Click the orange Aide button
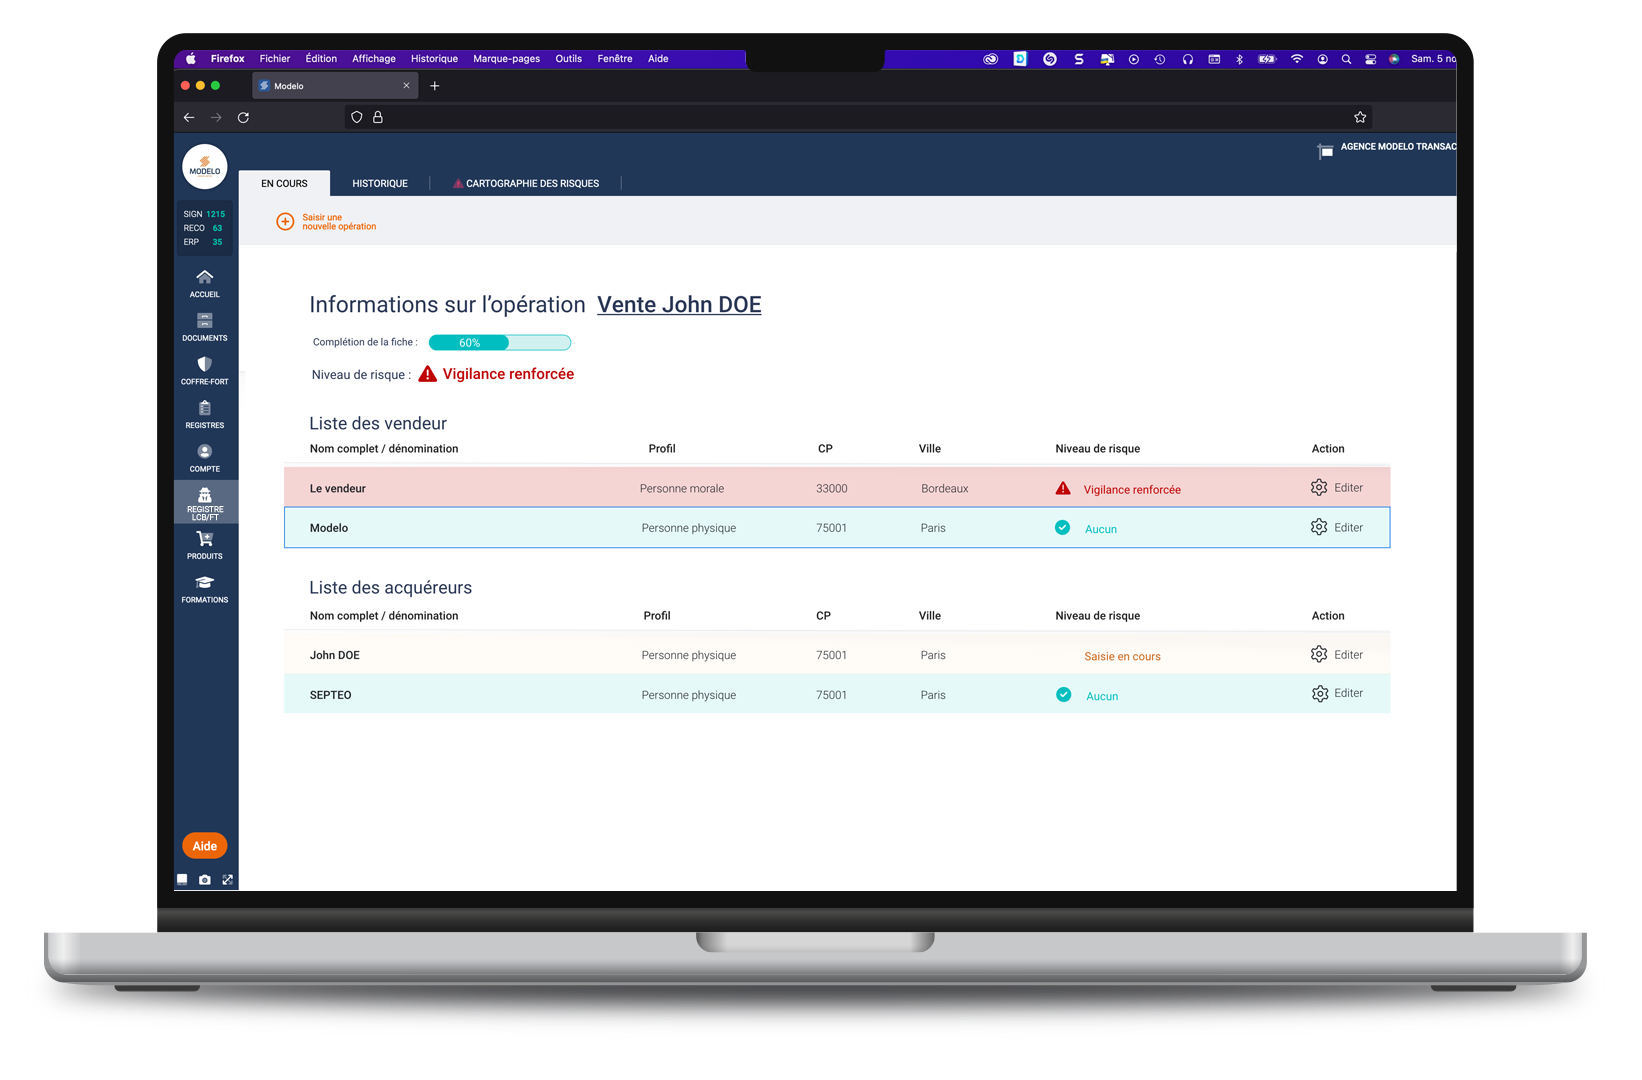Image resolution: width=1642 pixels, height=1080 pixels. click(x=205, y=846)
